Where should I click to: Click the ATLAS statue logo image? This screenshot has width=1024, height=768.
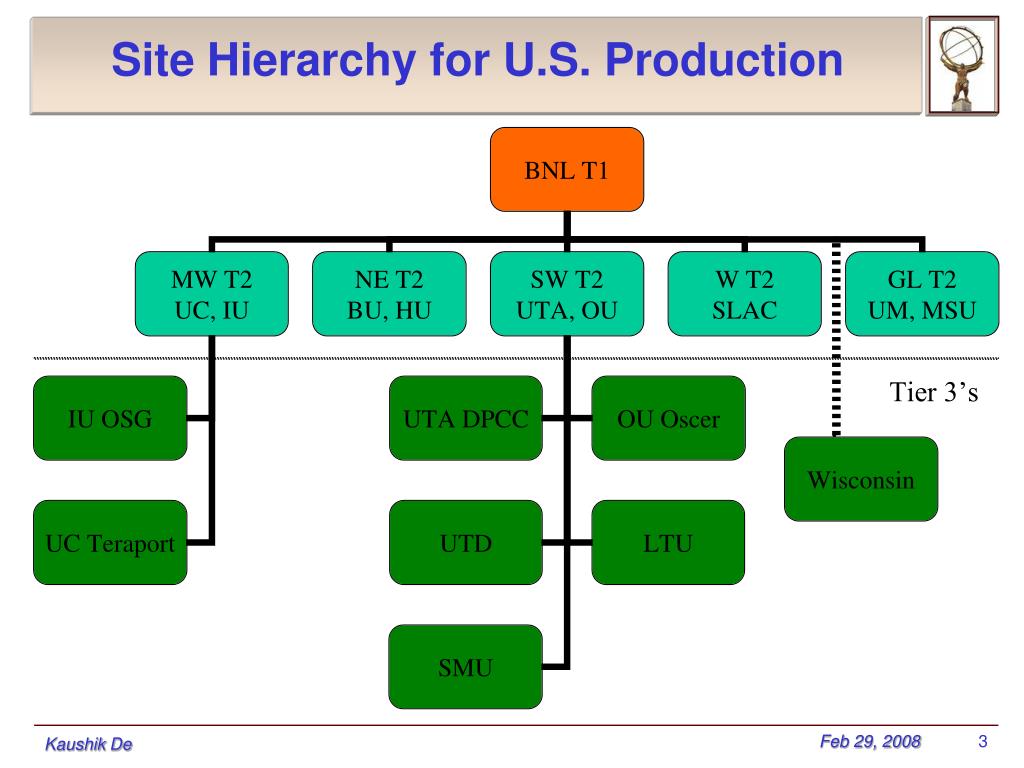coord(963,66)
